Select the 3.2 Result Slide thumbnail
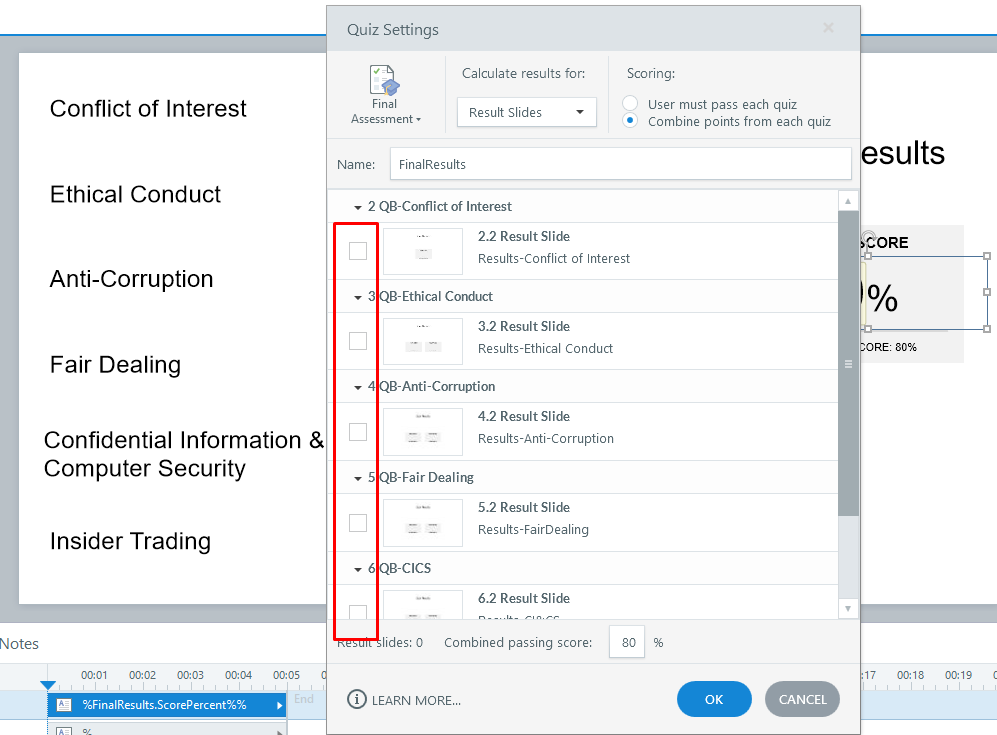Image resolution: width=997 pixels, height=735 pixels. (x=423, y=341)
